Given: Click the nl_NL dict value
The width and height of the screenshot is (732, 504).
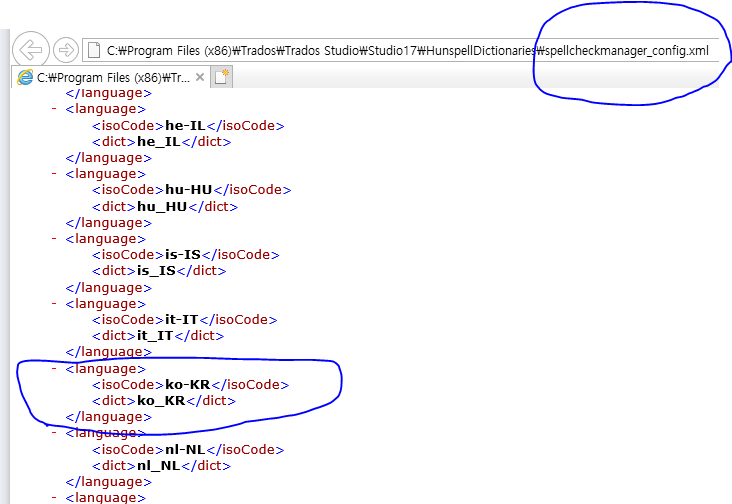Looking at the screenshot, I should (159, 466).
